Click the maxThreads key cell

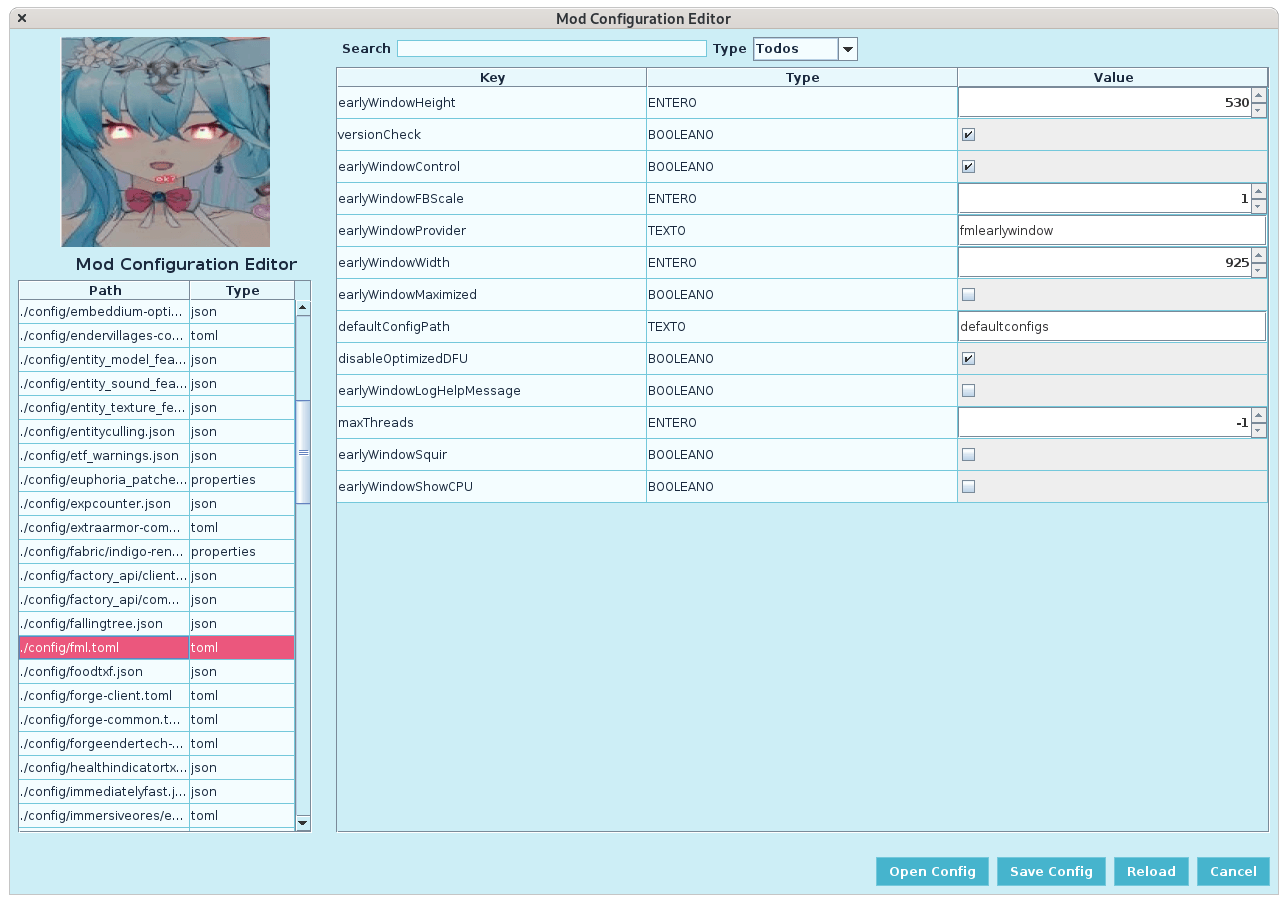tap(492, 423)
